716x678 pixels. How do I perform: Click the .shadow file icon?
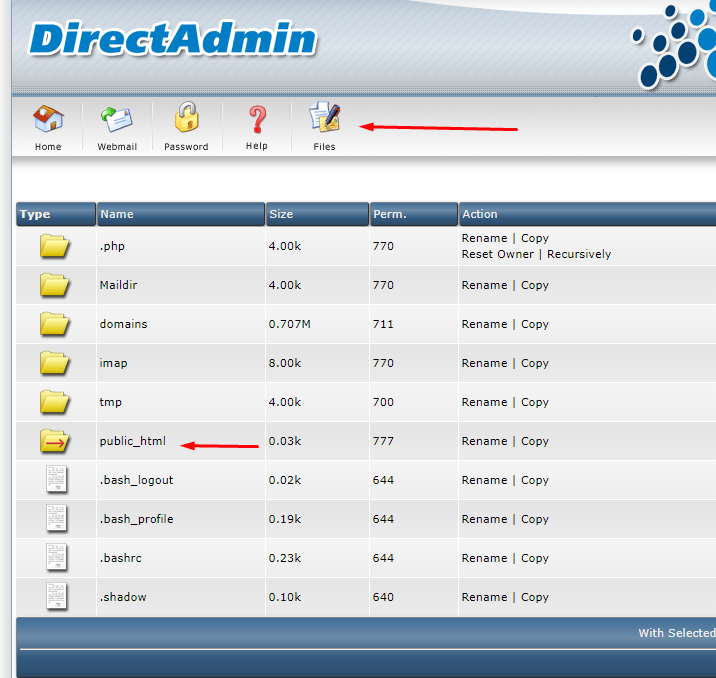pos(57,596)
